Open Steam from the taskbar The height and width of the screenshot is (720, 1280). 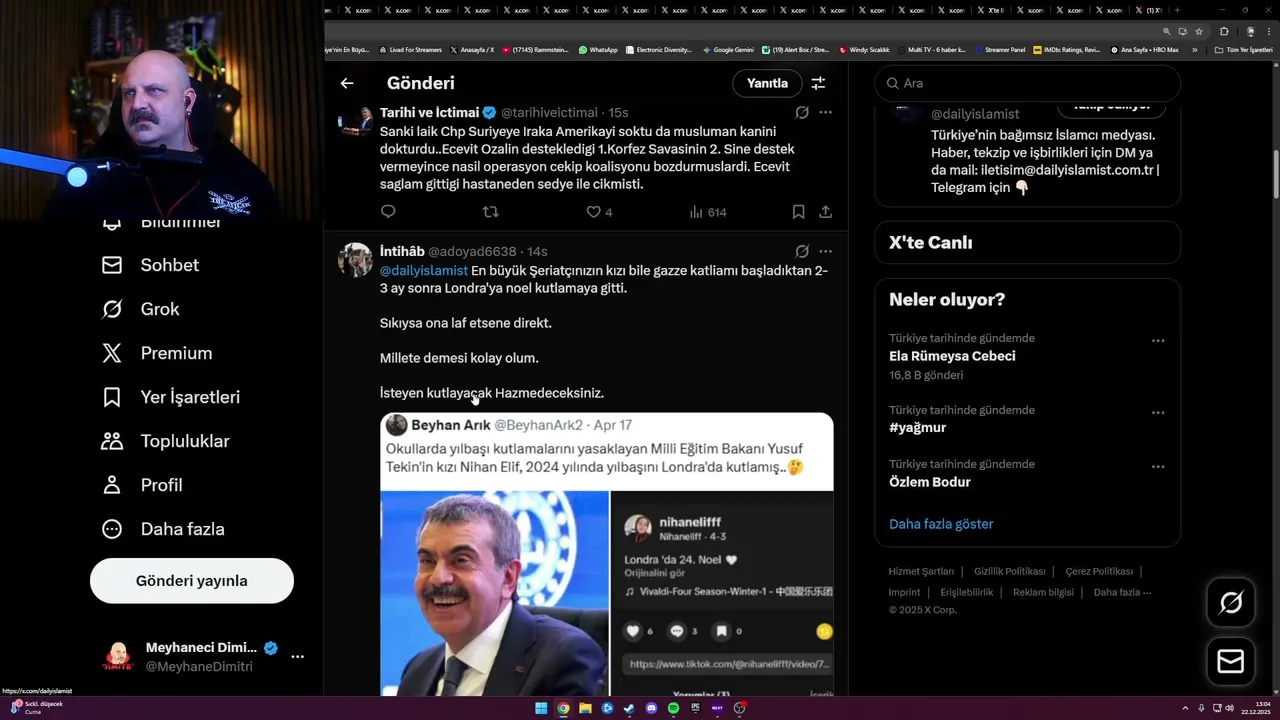point(629,708)
